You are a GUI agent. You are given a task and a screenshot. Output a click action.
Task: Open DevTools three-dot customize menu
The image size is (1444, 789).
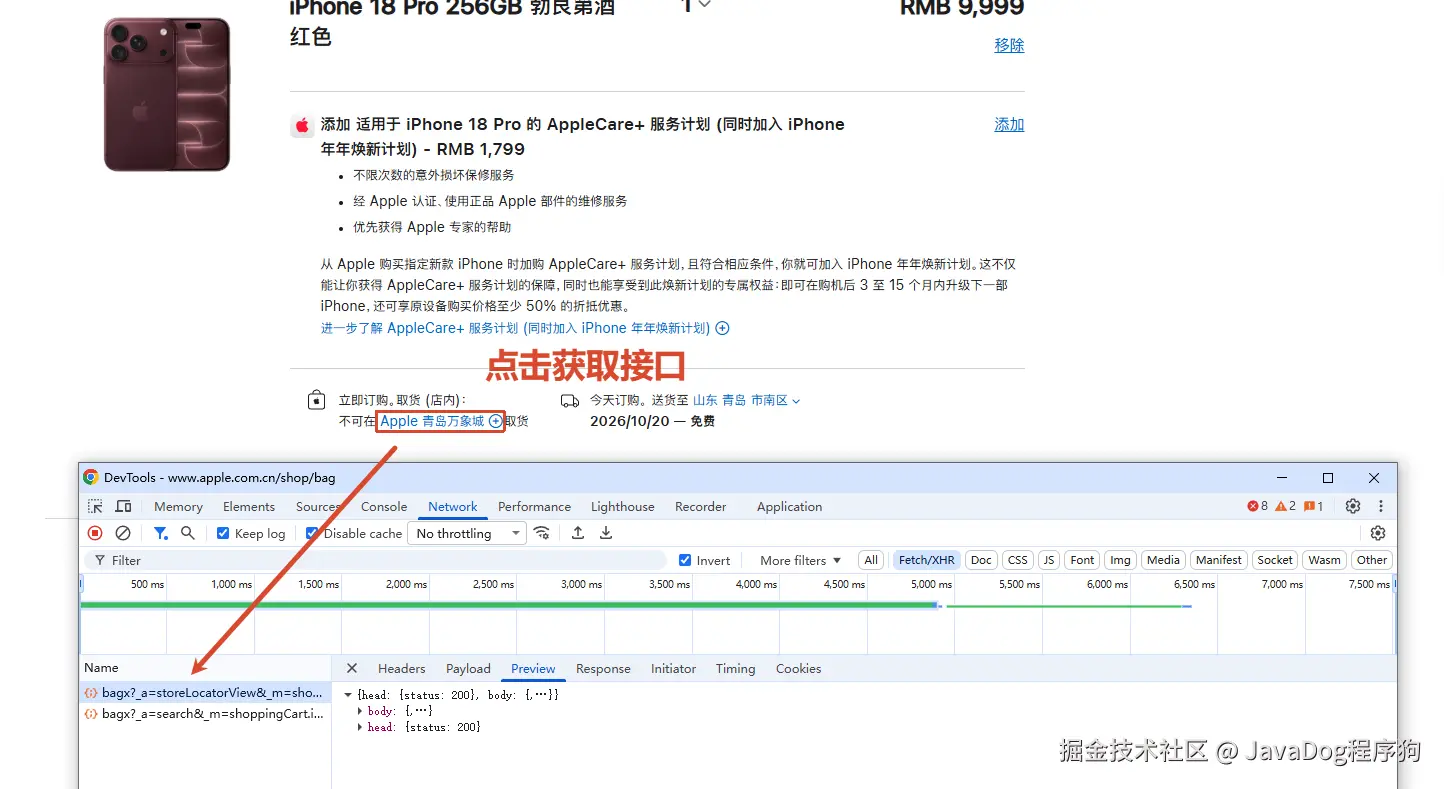[x=1381, y=507]
